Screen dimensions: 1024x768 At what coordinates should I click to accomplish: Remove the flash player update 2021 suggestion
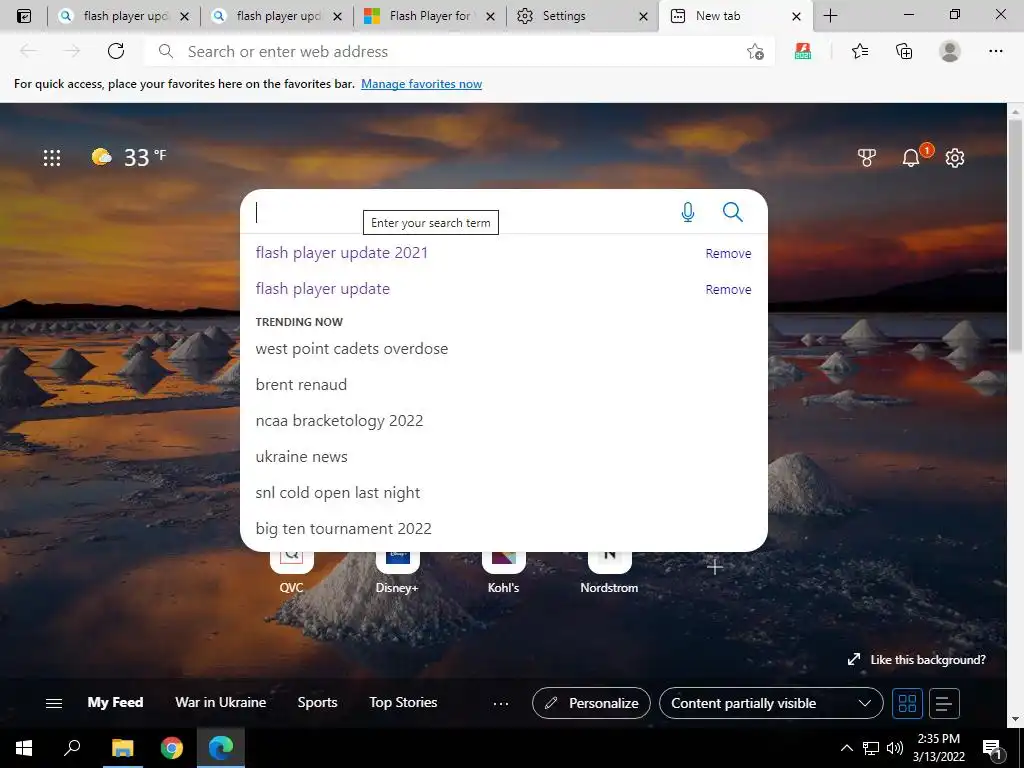click(x=728, y=253)
